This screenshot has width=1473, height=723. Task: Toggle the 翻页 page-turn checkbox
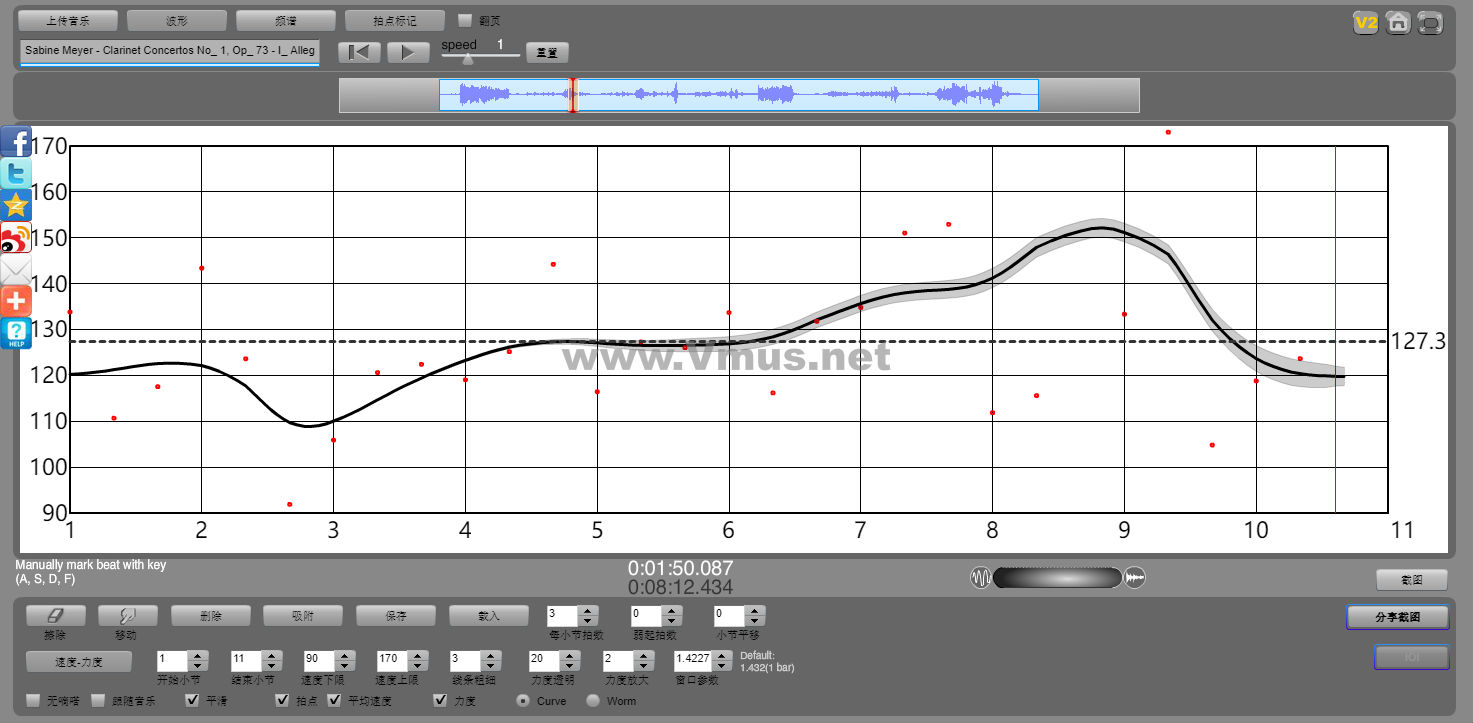pyautogui.click(x=465, y=20)
